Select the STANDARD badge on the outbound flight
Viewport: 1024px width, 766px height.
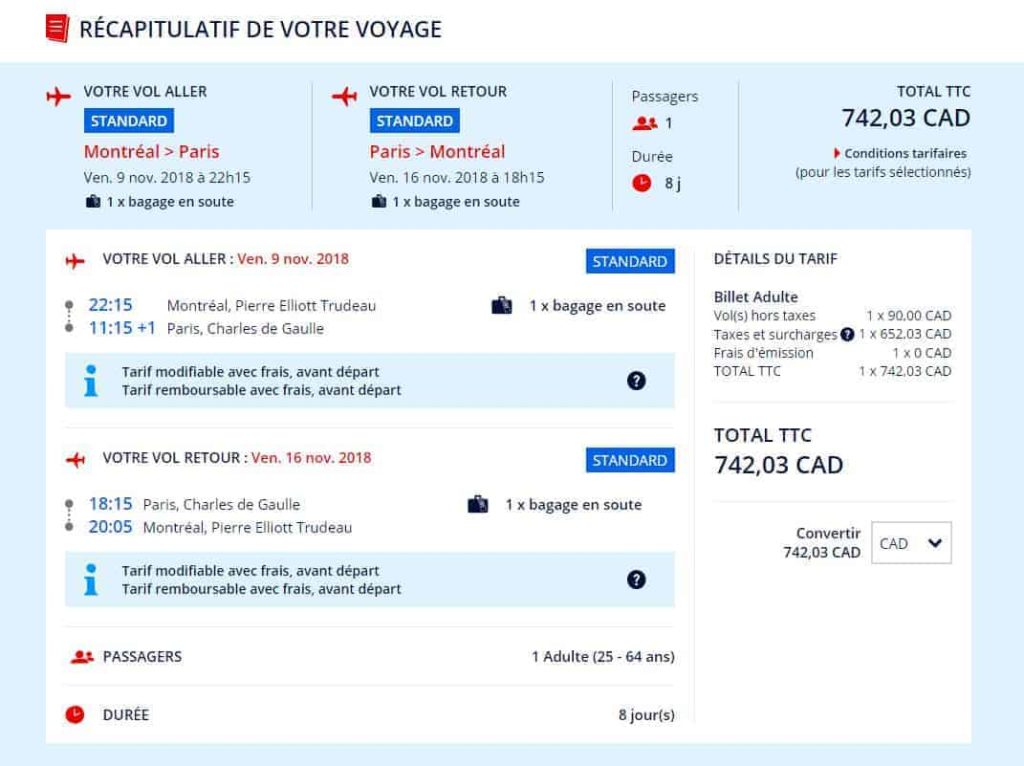[629, 261]
